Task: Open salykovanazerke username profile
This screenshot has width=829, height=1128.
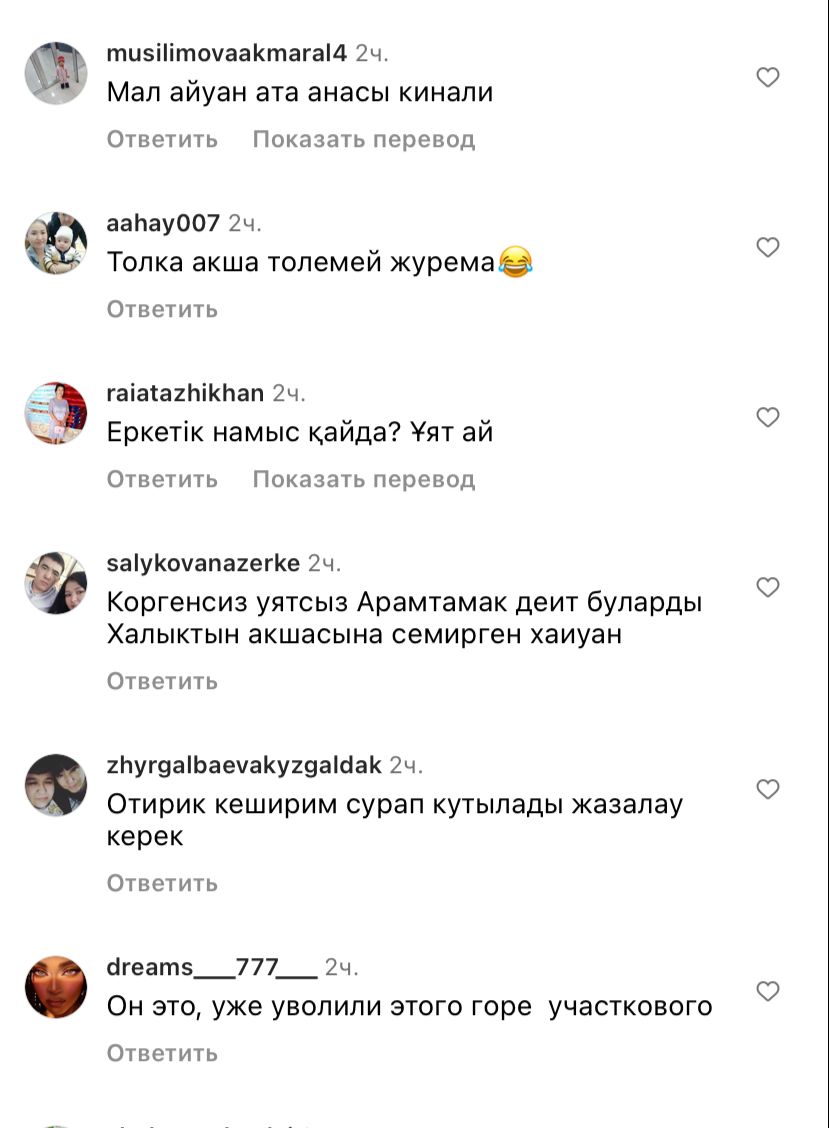Action: coord(203,563)
